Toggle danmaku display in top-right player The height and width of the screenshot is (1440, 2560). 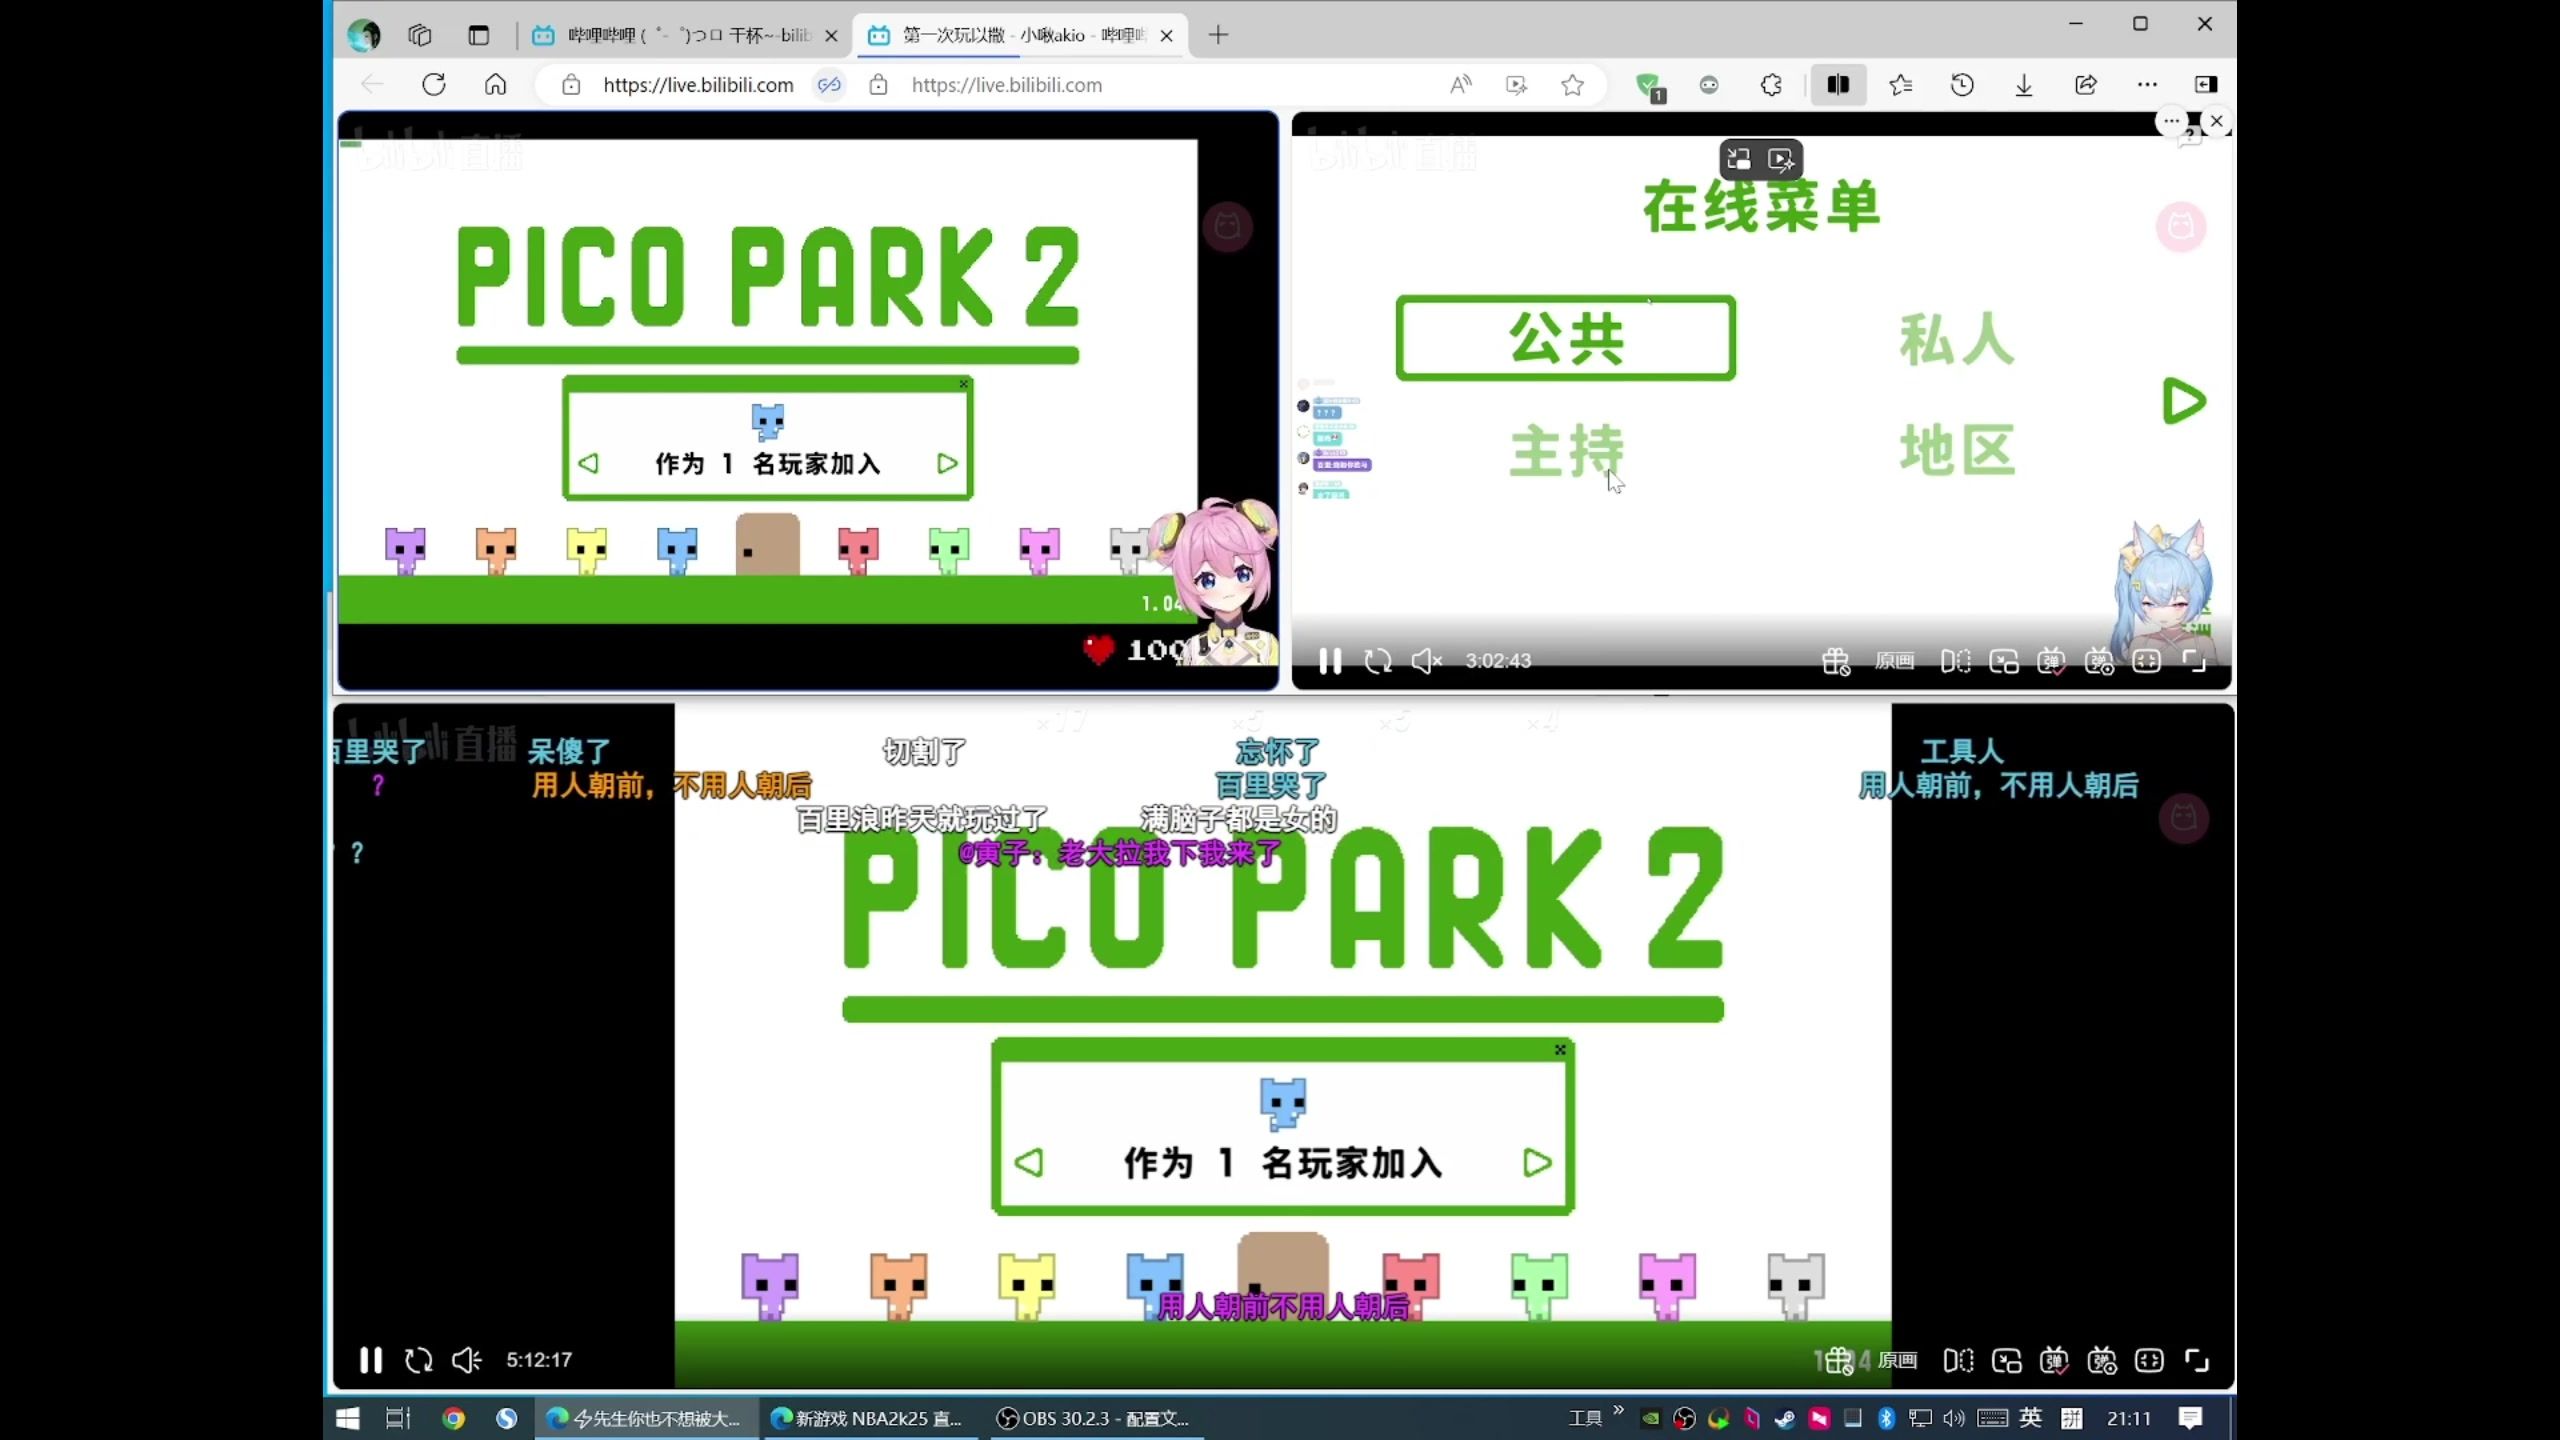pos(2052,661)
